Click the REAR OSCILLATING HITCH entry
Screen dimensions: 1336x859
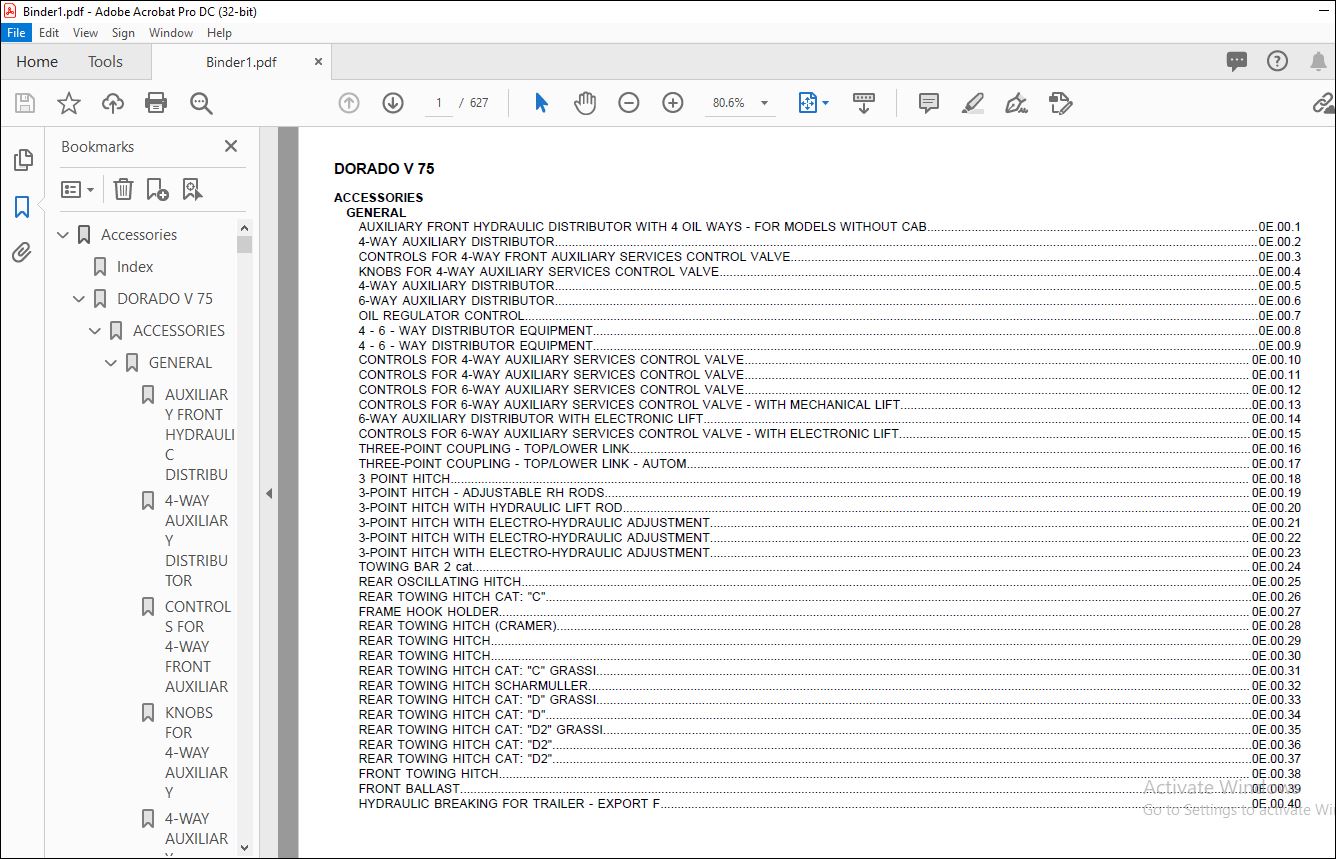(x=830, y=582)
